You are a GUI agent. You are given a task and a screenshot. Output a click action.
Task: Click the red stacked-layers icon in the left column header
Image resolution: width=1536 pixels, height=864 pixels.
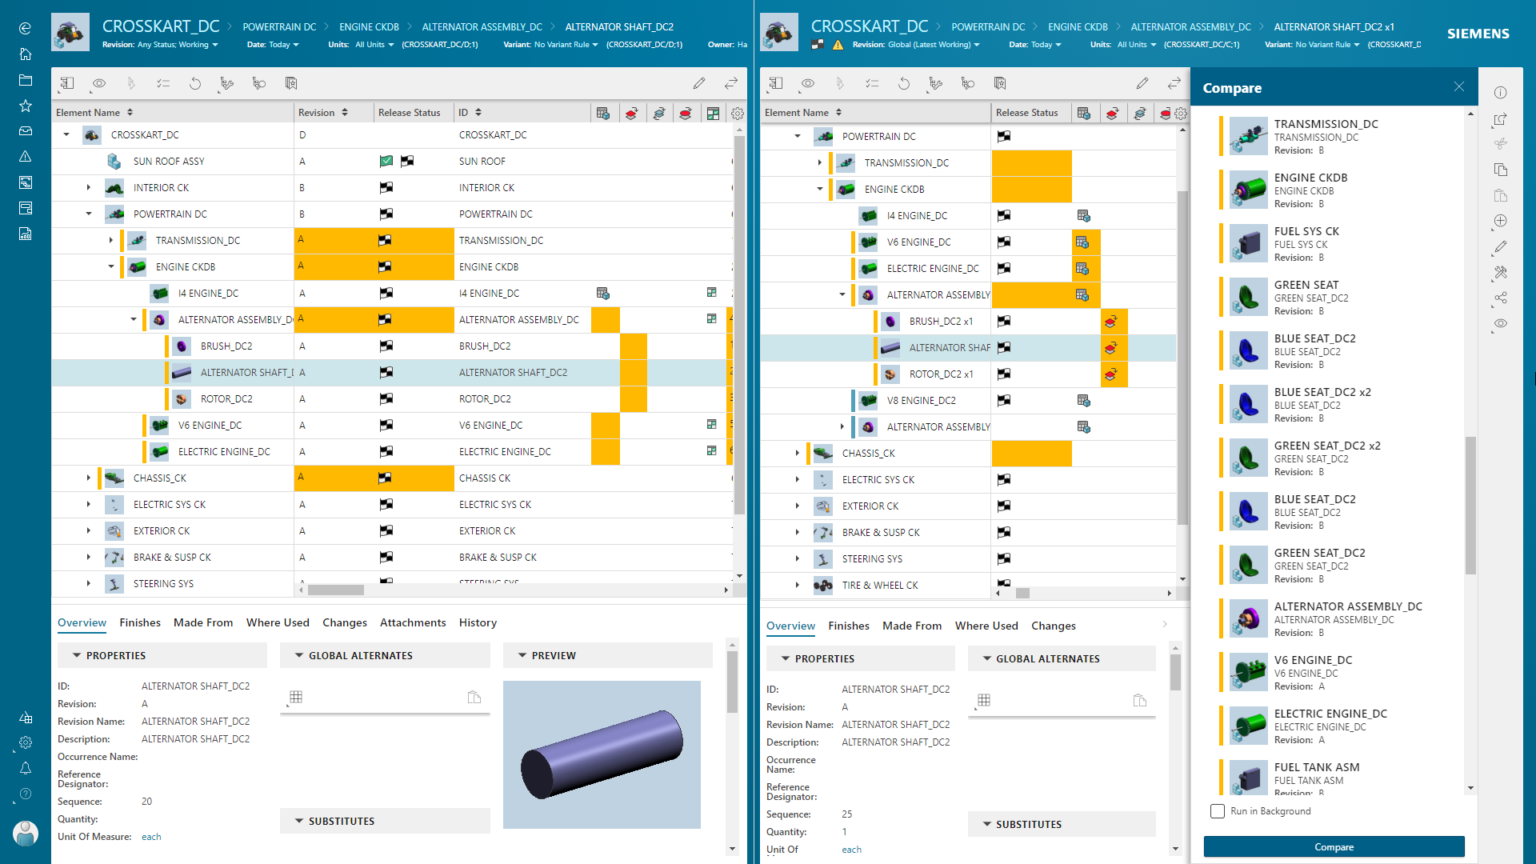click(630, 112)
